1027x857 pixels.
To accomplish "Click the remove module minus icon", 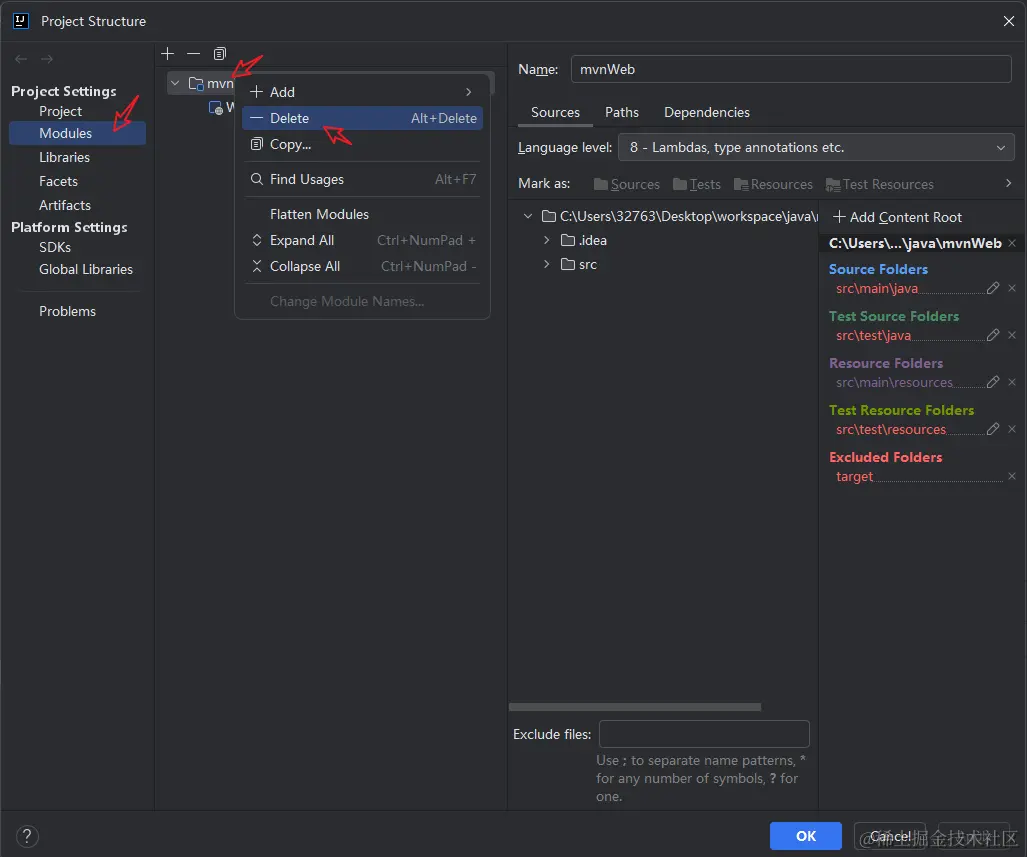I will pos(193,54).
